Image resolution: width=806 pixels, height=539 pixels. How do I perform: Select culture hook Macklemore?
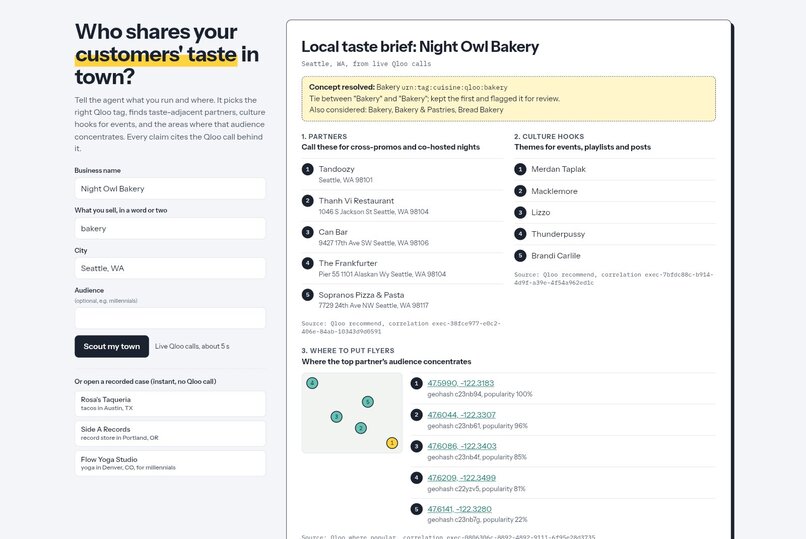point(555,191)
